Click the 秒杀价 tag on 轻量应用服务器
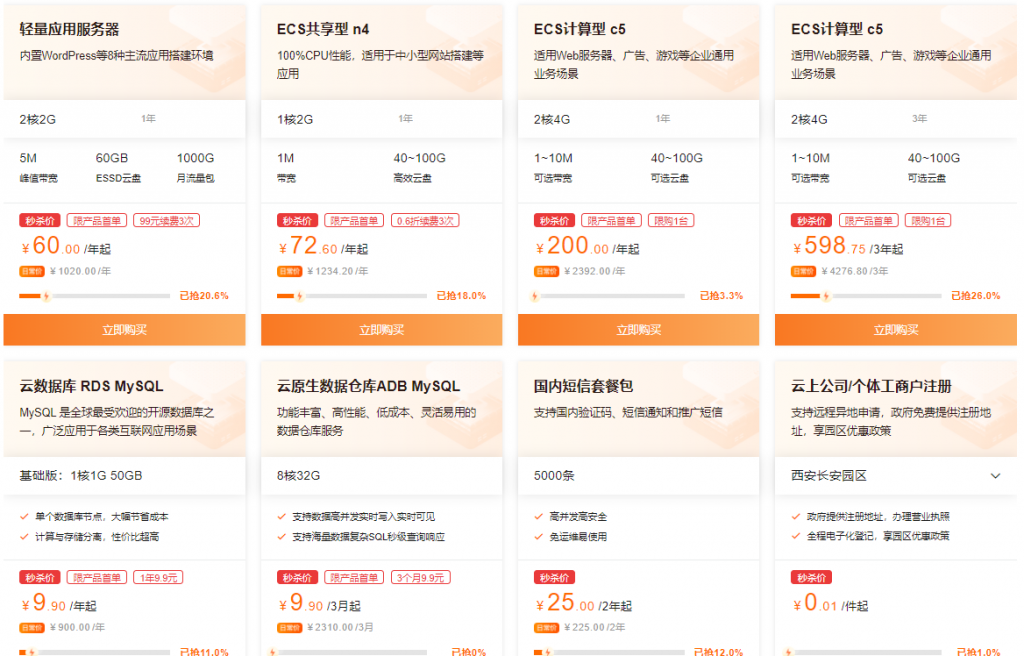Screen dimensions: 1024x656 (40, 221)
